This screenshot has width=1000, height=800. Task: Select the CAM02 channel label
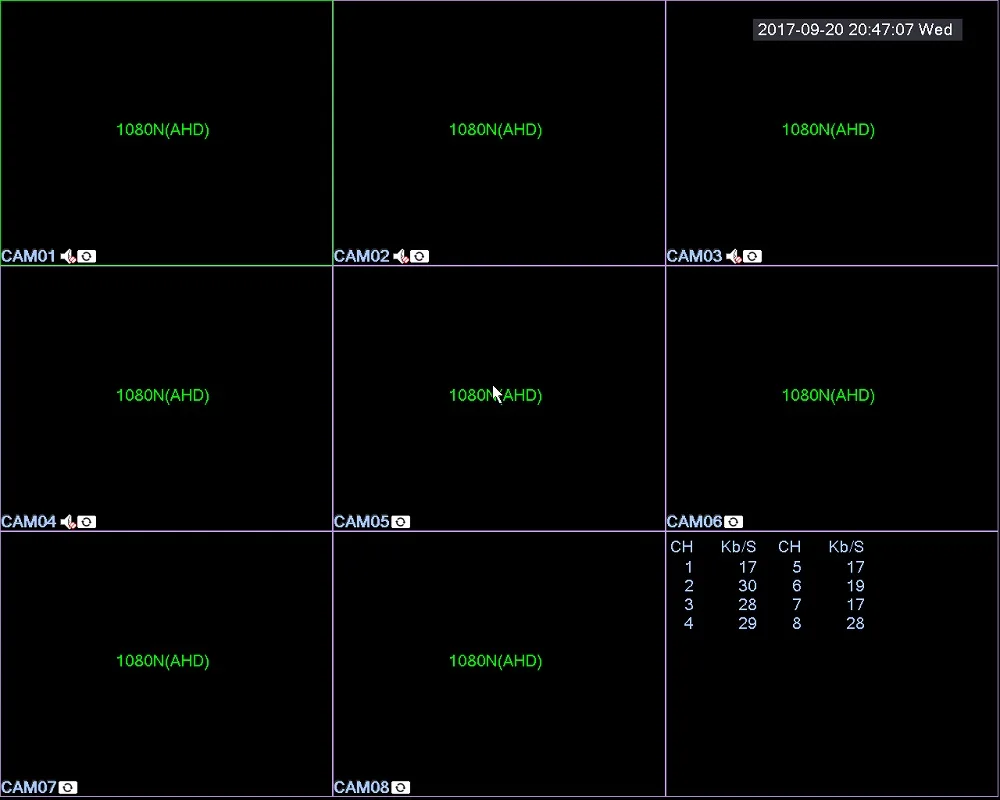(362, 256)
